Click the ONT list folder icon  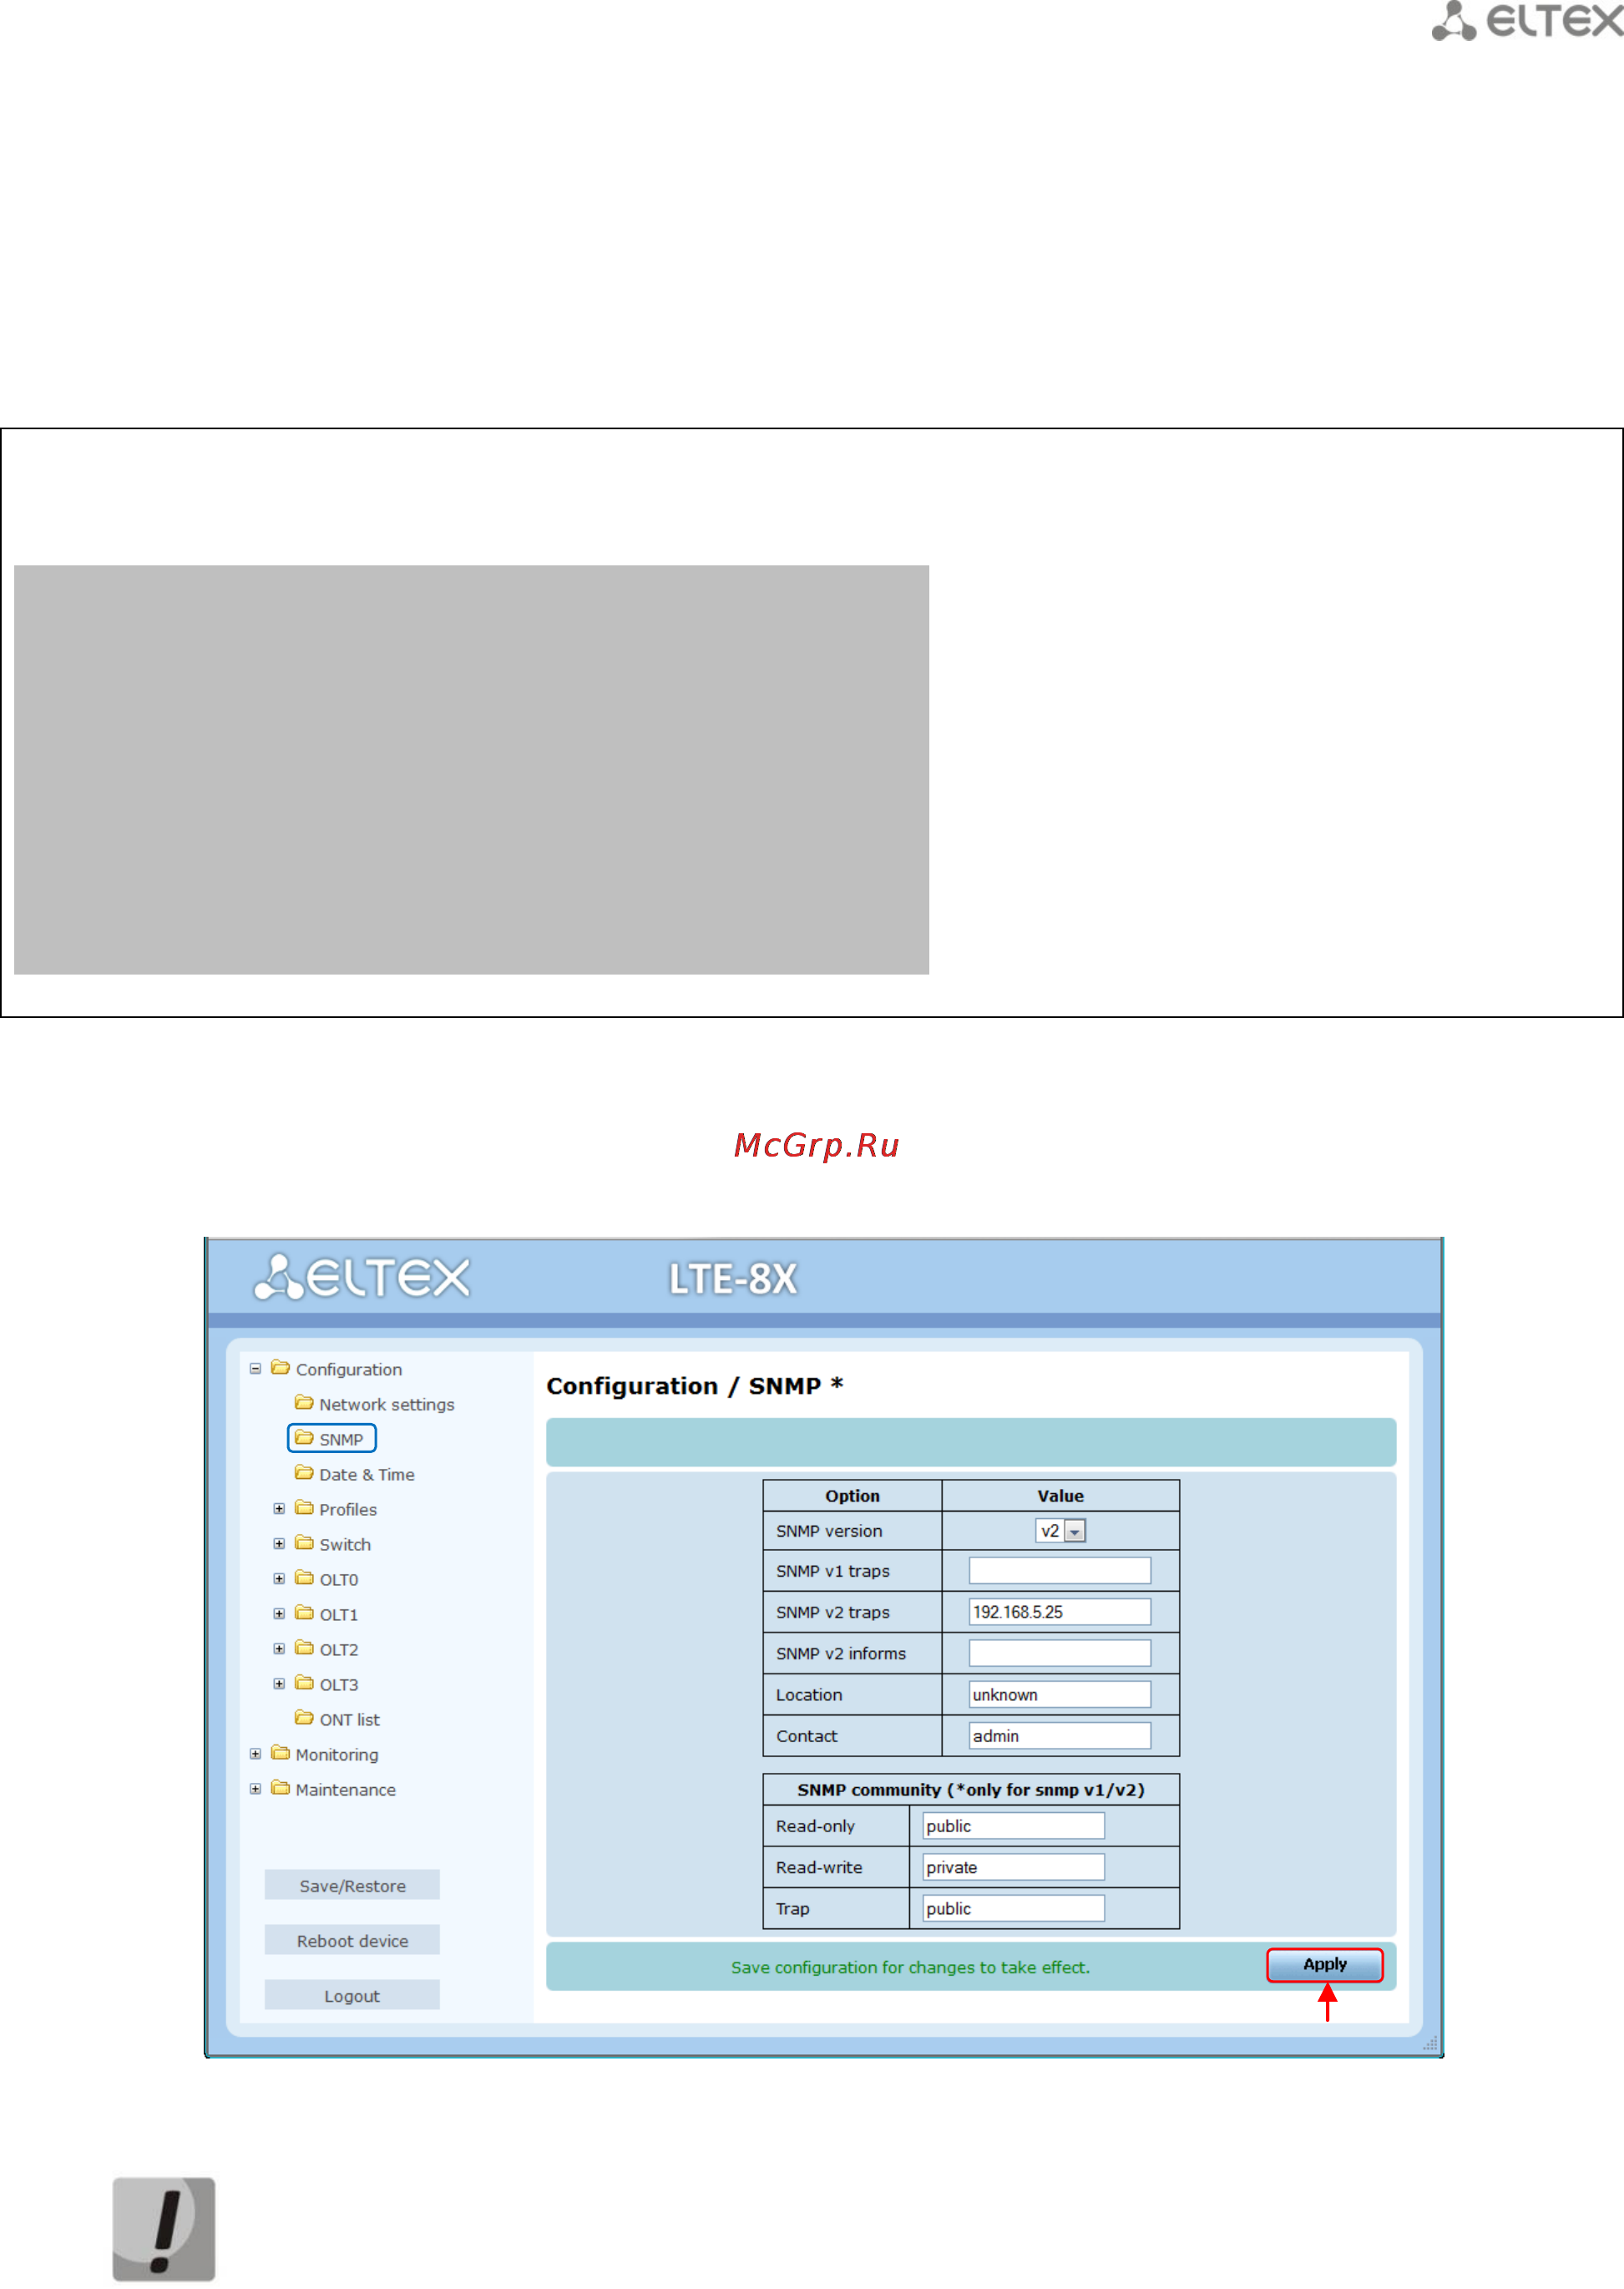(304, 1717)
